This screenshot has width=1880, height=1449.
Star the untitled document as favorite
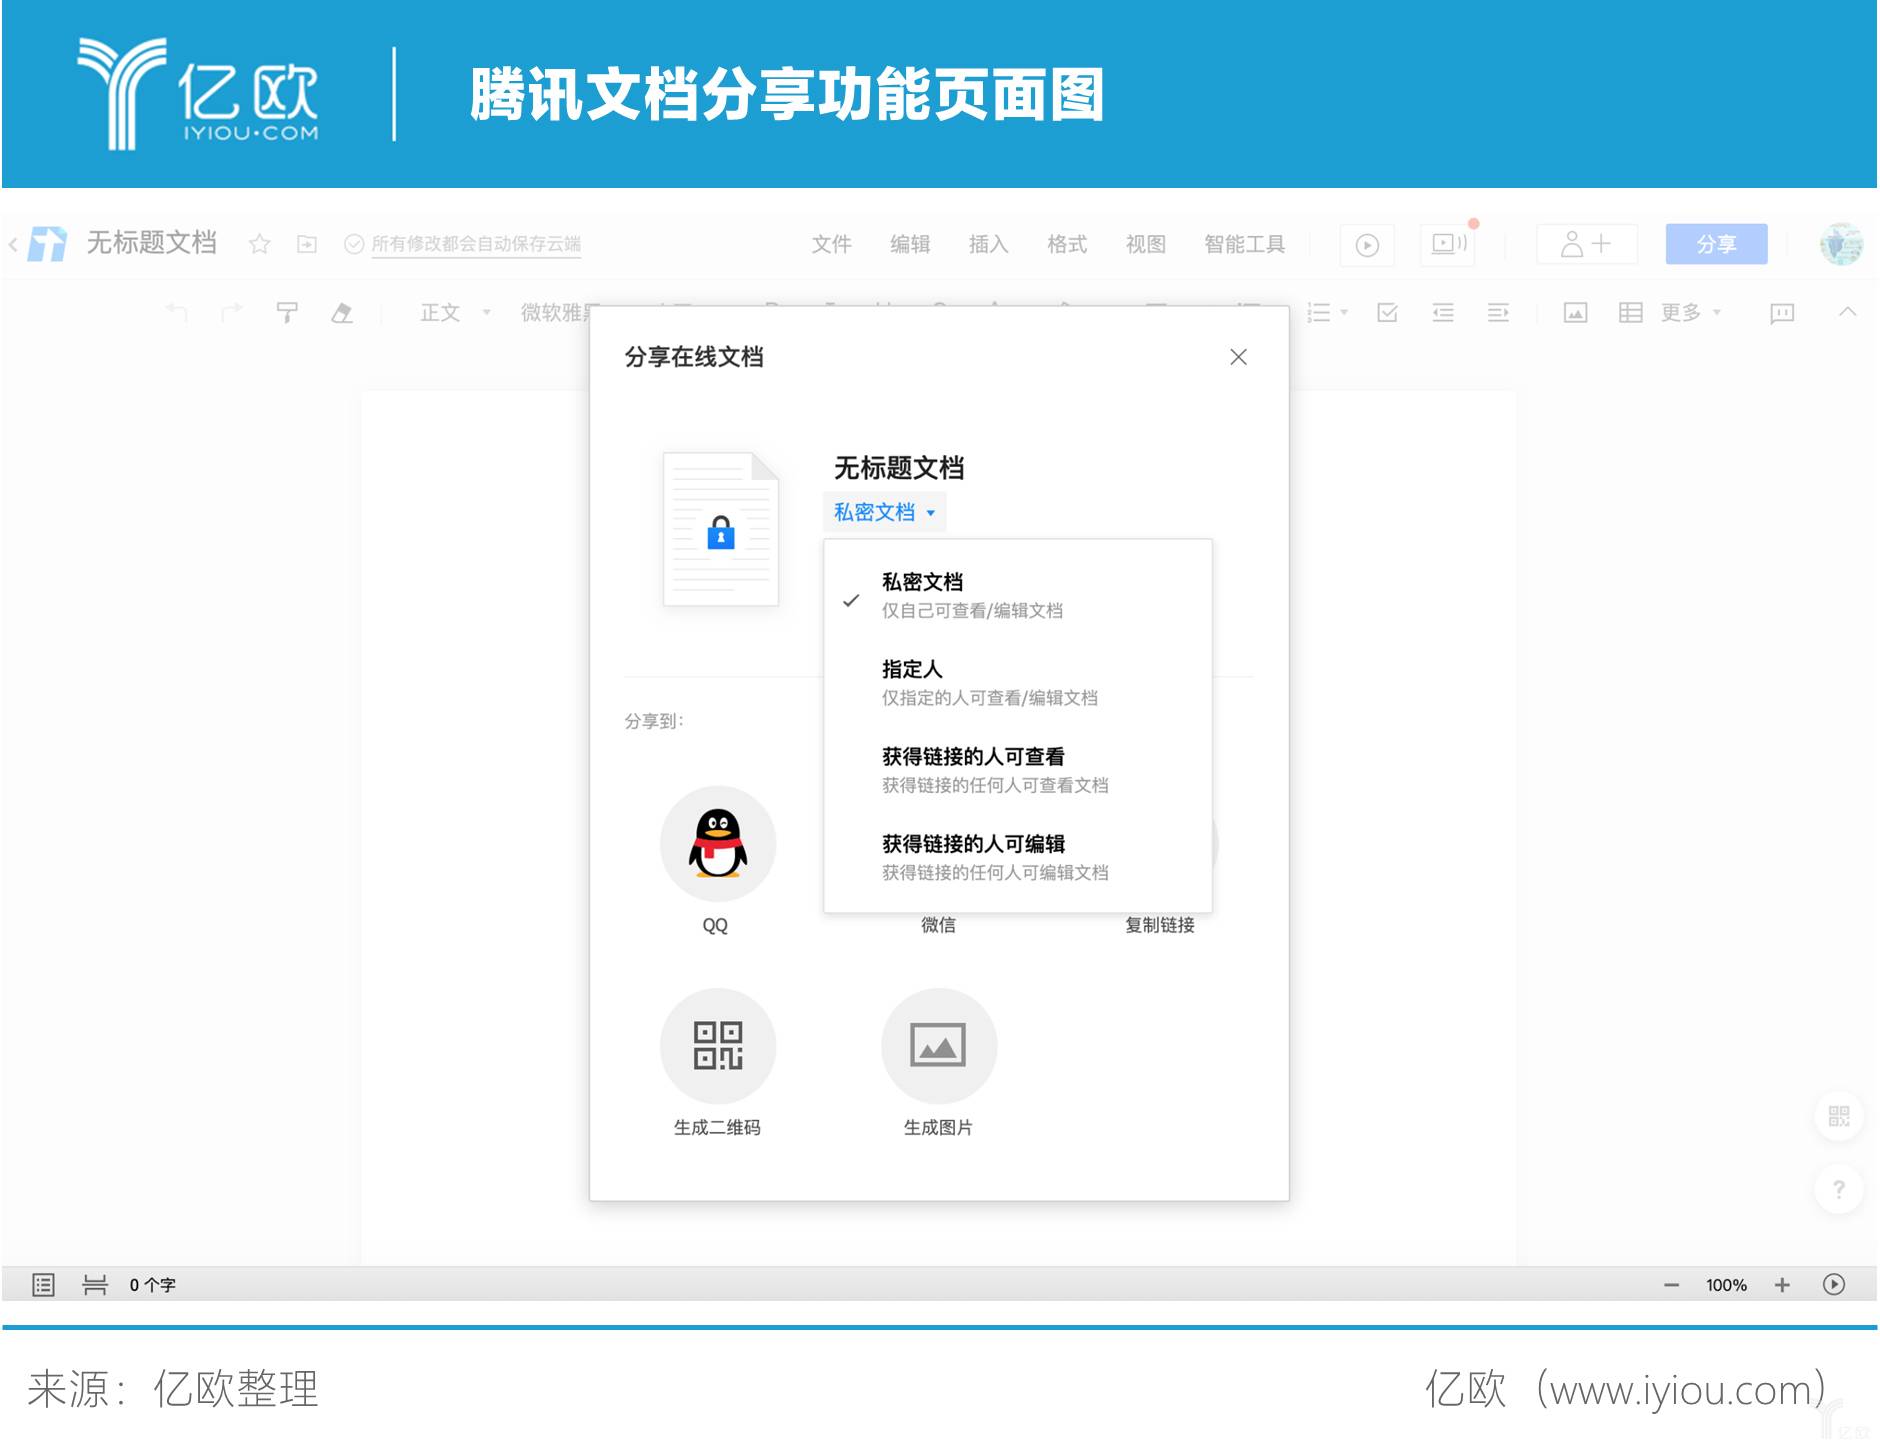tap(260, 244)
